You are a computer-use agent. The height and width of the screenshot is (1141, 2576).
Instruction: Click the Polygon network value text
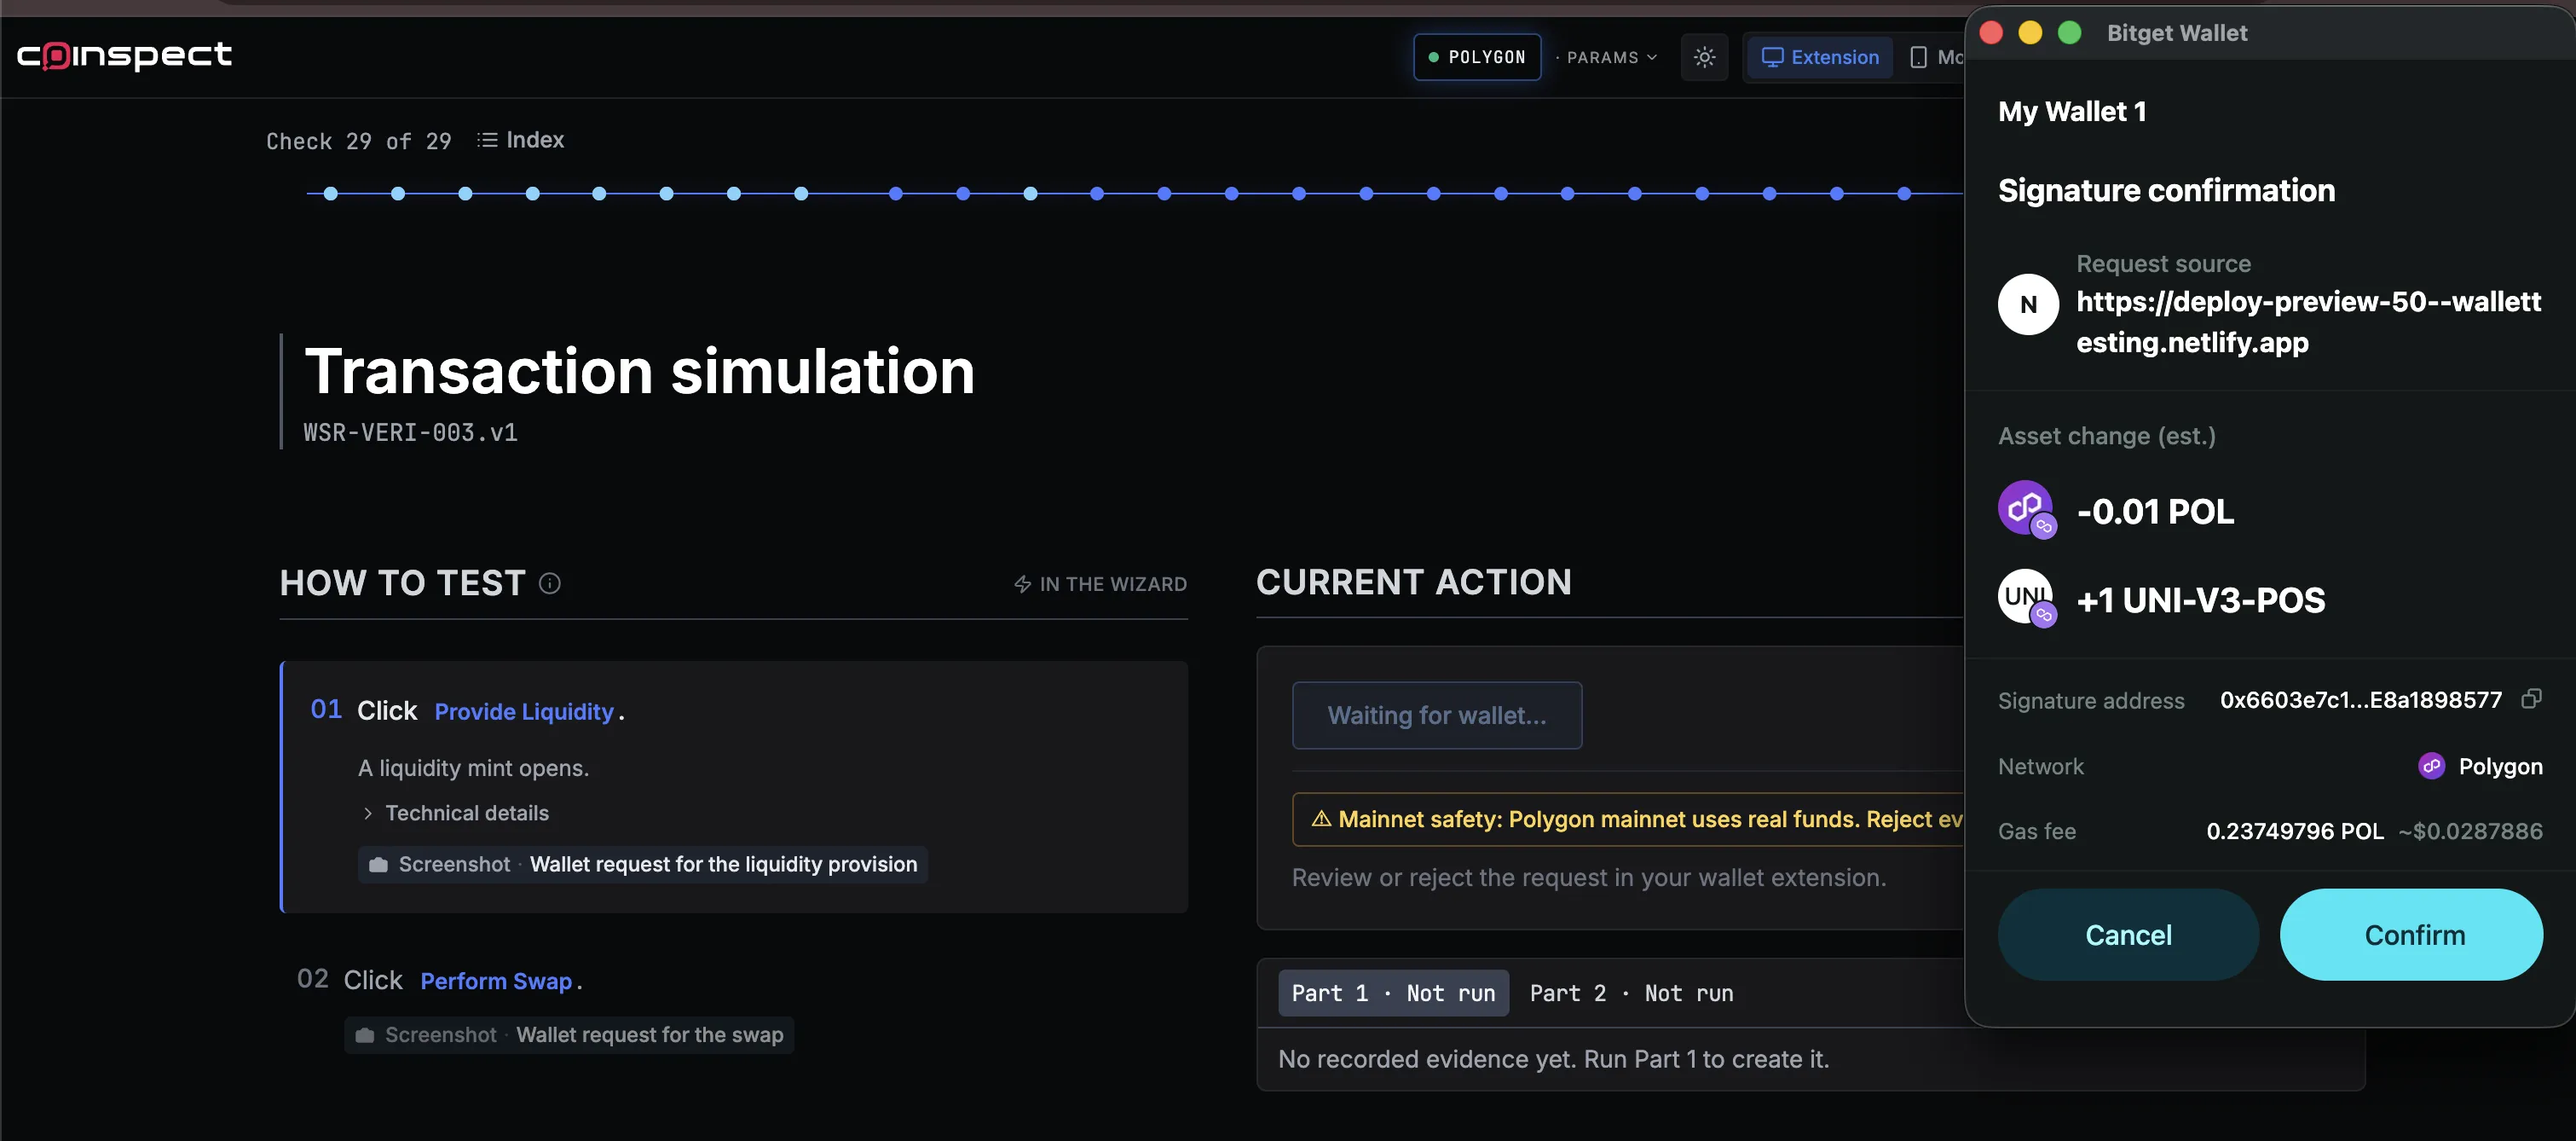tap(2500, 766)
